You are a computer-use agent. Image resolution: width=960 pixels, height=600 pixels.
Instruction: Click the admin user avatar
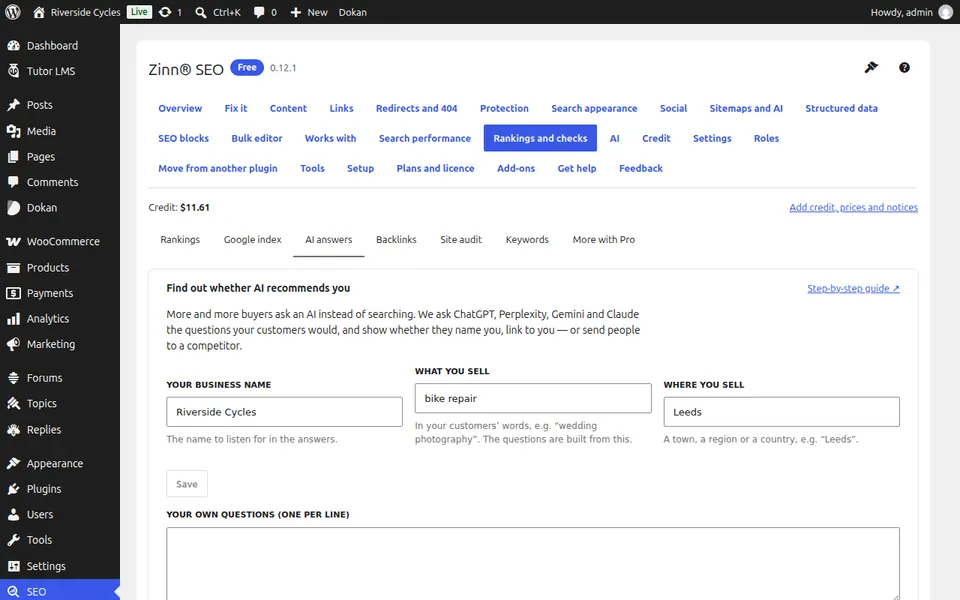tap(946, 12)
